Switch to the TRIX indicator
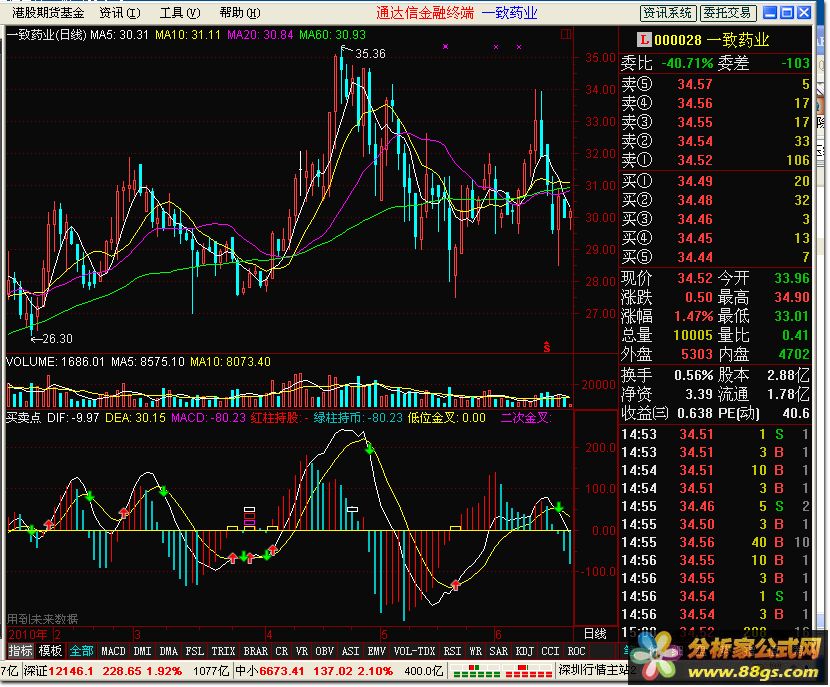Viewport: 830px width, 687px height. coord(223,651)
